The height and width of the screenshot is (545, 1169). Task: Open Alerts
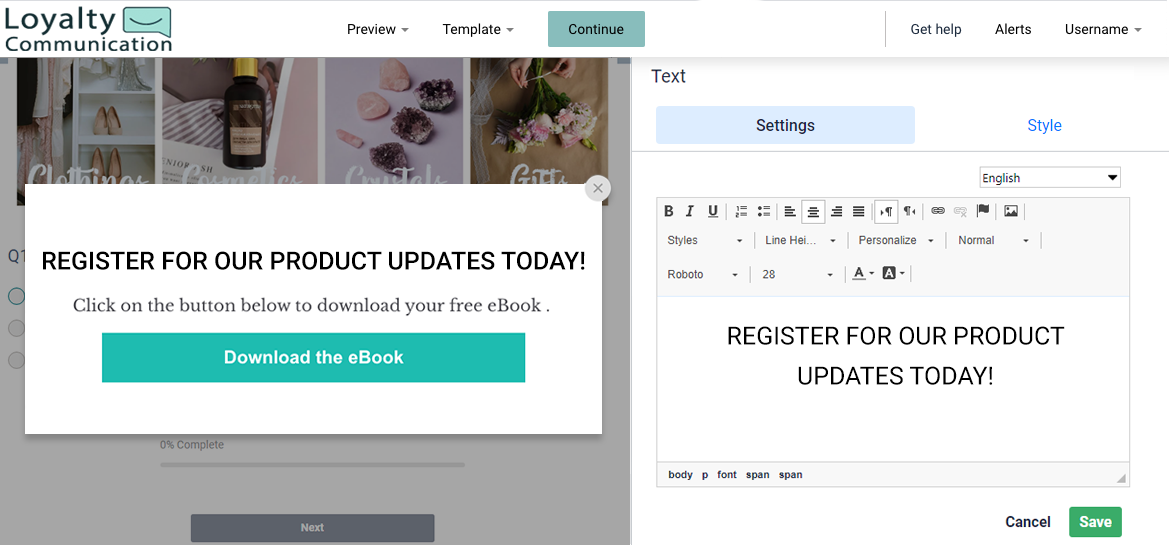pyautogui.click(x=1013, y=30)
